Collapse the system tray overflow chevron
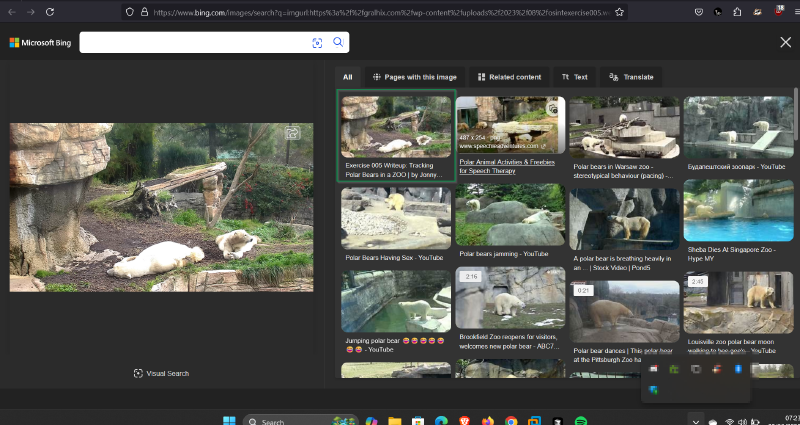The height and width of the screenshot is (425, 800). (695, 421)
